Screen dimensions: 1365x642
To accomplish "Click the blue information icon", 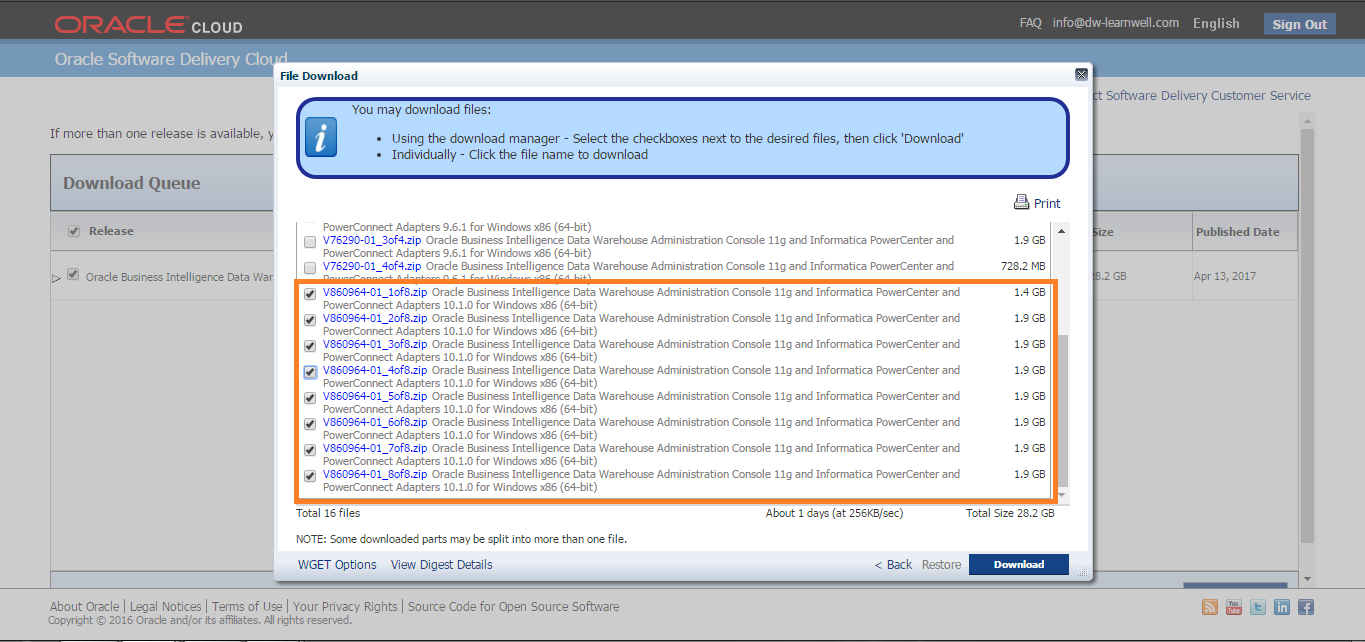I will 320,138.
